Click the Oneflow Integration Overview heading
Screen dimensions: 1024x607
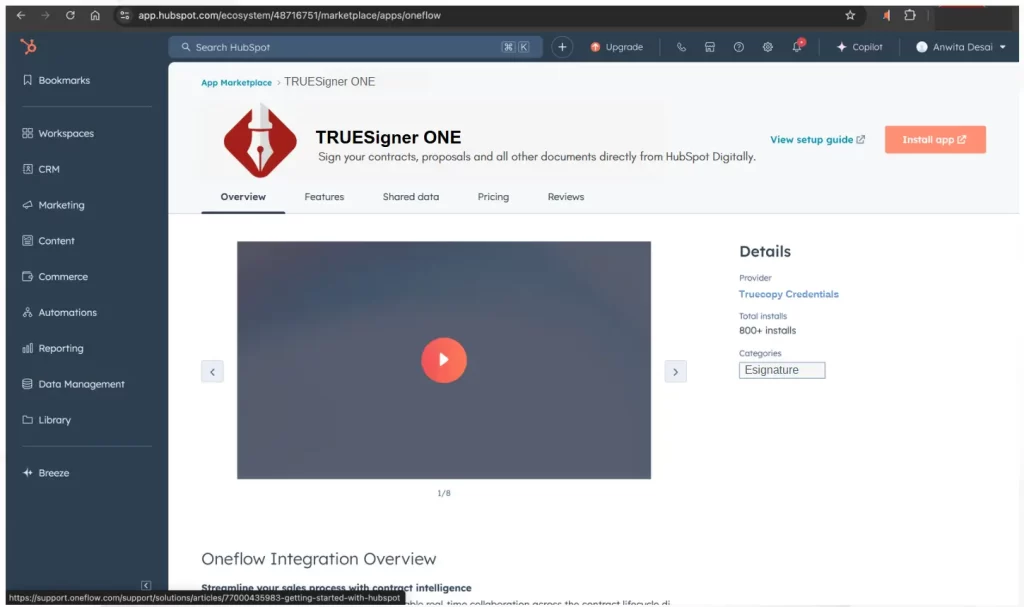click(319, 559)
